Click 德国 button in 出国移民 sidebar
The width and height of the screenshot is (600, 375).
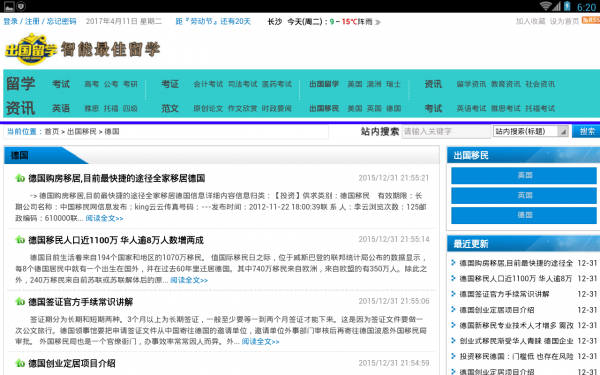point(524,215)
